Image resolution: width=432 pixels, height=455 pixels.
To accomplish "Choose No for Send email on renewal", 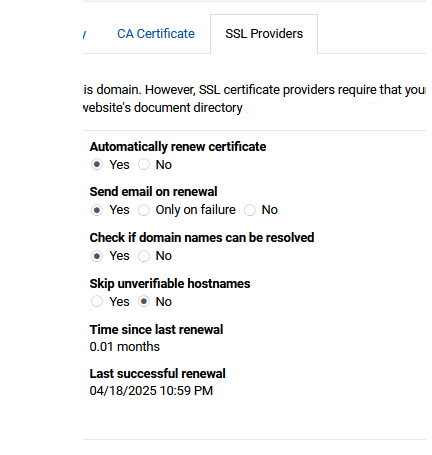I will tap(250, 210).
